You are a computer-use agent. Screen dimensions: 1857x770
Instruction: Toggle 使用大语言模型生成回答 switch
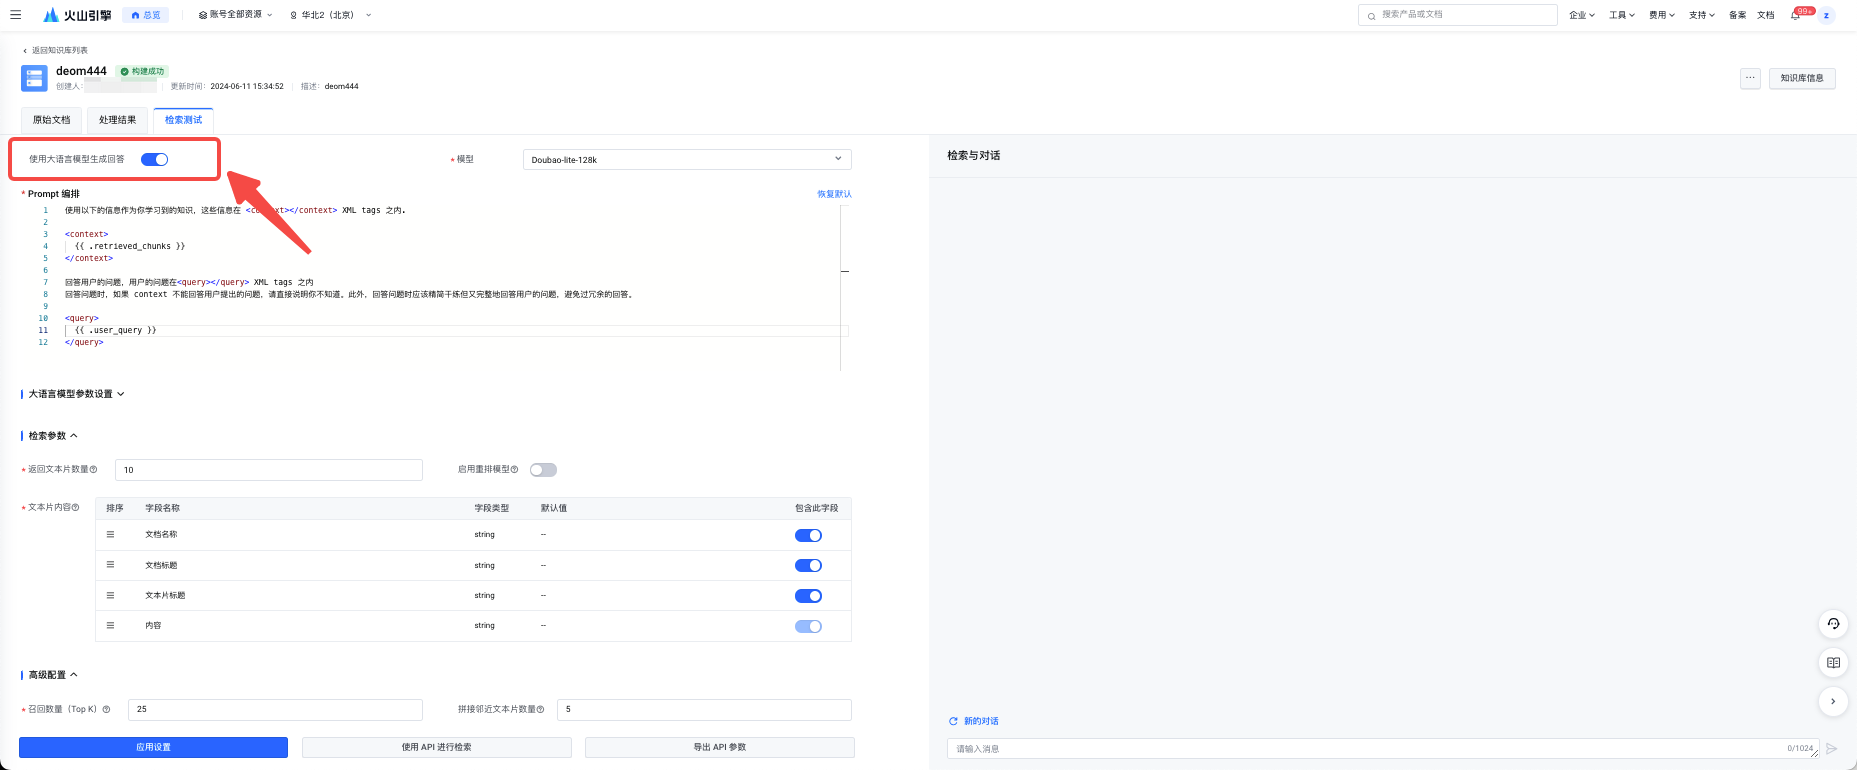point(154,159)
